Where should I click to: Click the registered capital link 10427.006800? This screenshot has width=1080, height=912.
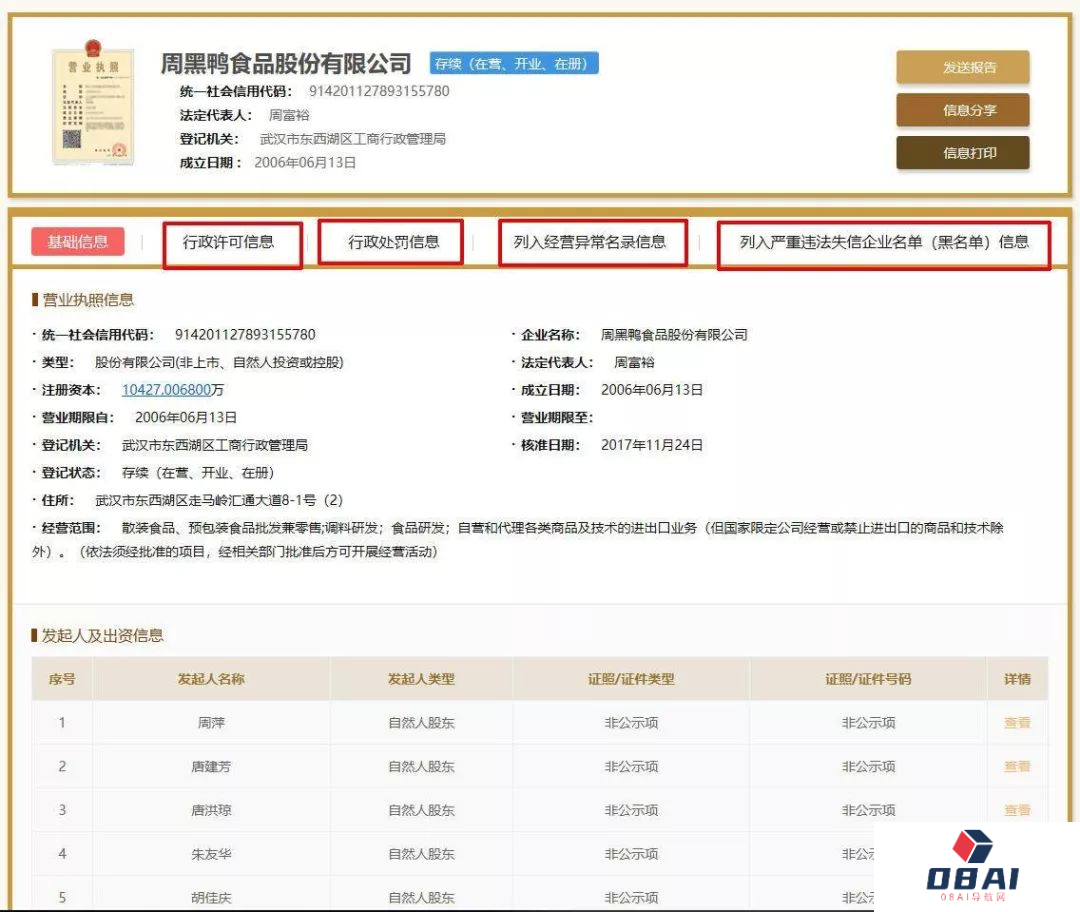[x=166, y=390]
